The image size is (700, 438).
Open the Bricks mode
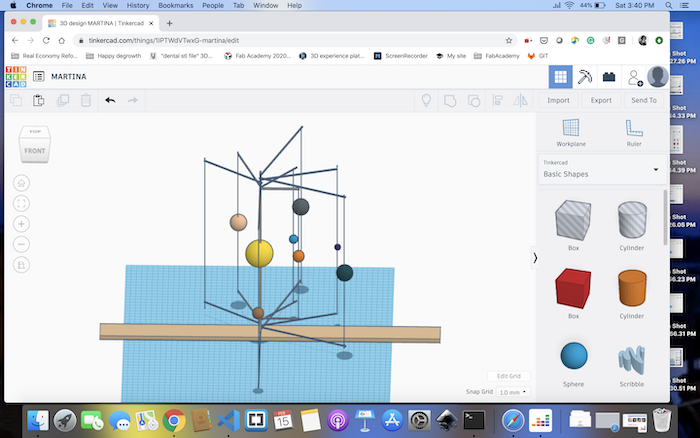609,77
